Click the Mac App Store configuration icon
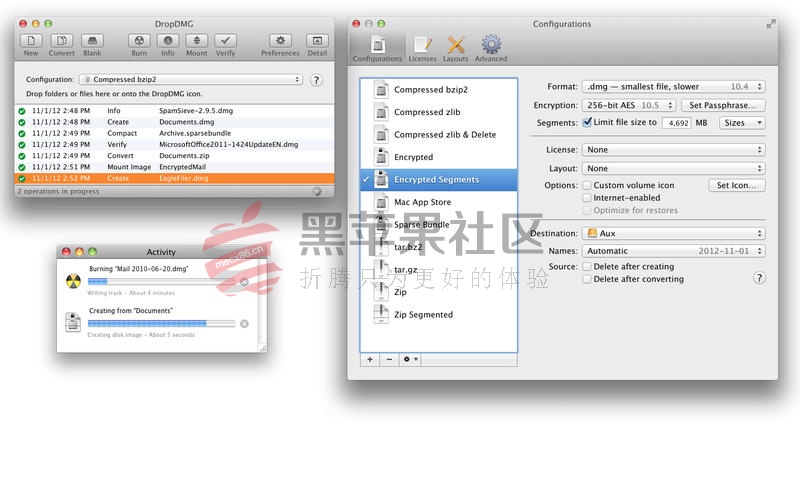The width and height of the screenshot is (800, 500). (x=381, y=202)
